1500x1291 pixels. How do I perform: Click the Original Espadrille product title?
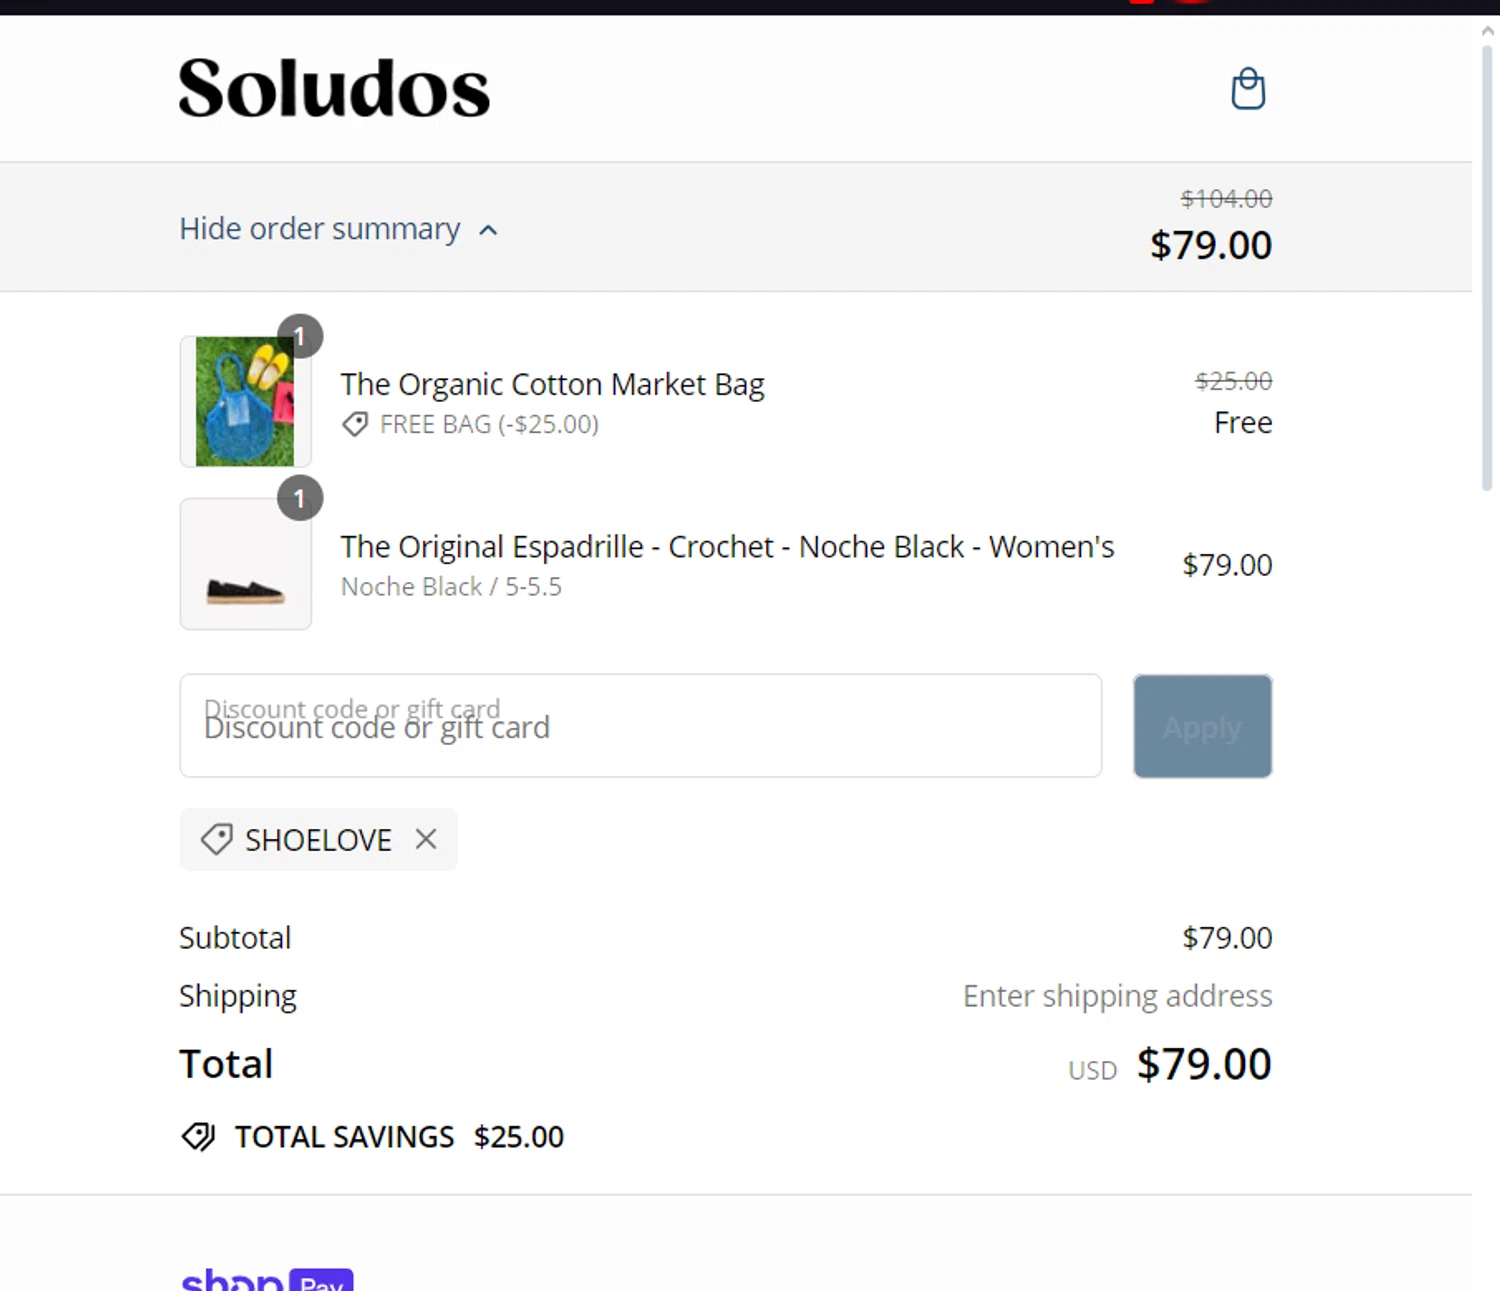727,547
